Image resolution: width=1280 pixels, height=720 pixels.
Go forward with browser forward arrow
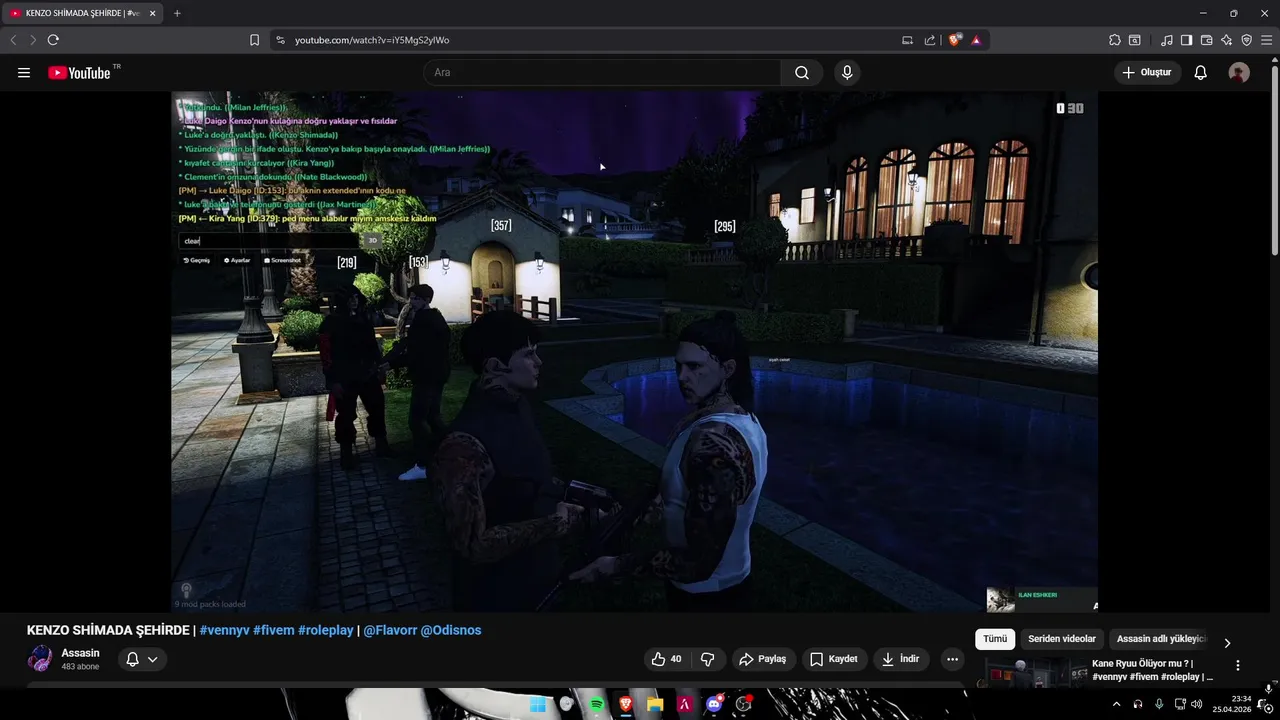tap(33, 40)
